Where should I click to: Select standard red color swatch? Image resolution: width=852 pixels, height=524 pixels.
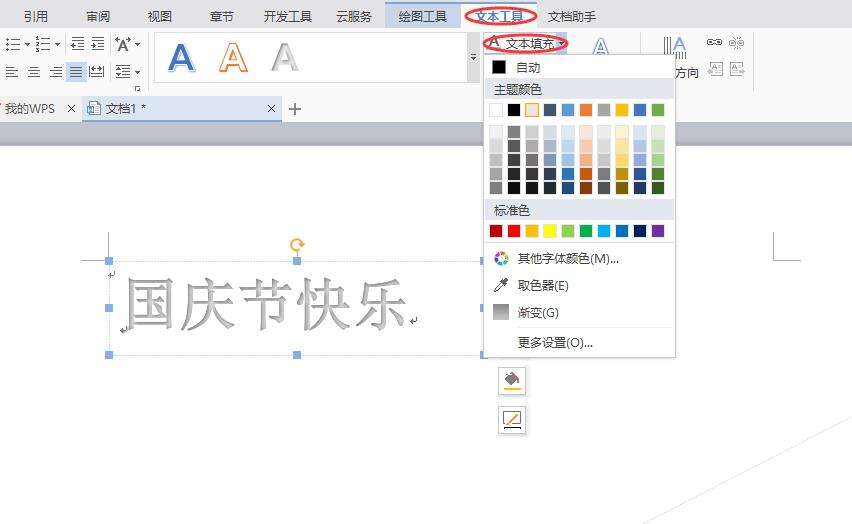point(514,231)
